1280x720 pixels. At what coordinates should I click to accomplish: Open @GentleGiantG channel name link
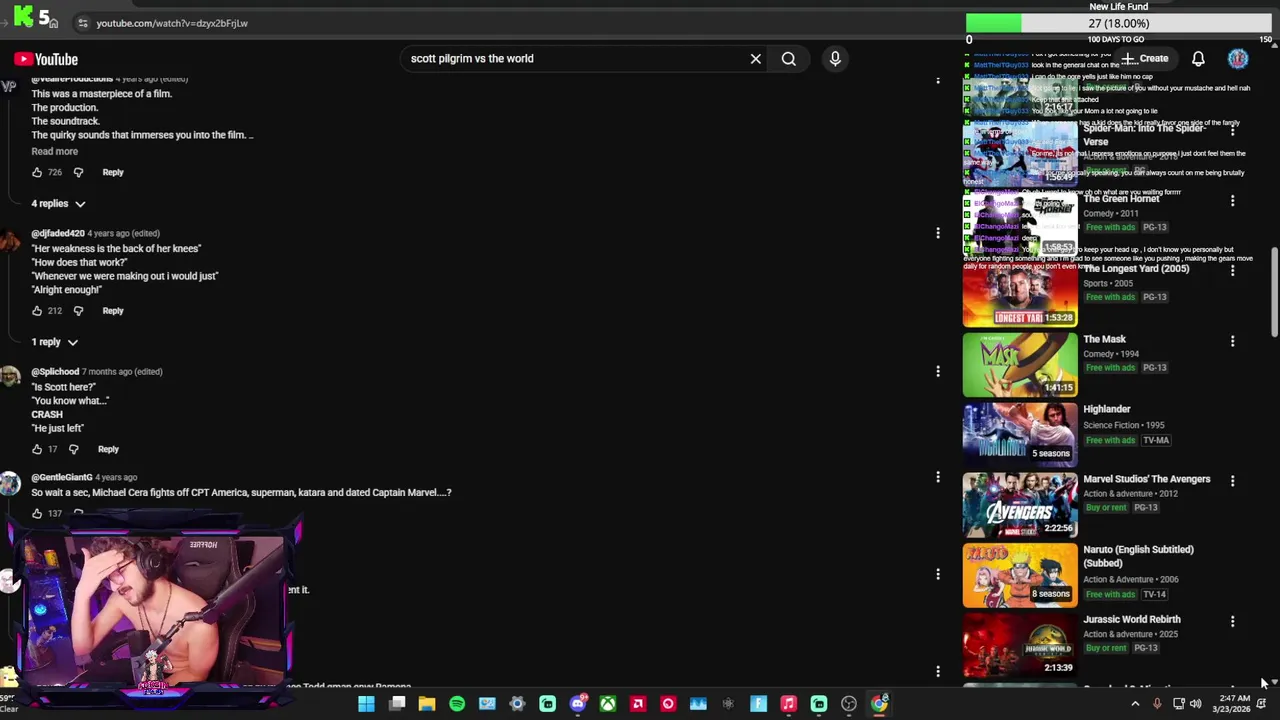[62, 477]
